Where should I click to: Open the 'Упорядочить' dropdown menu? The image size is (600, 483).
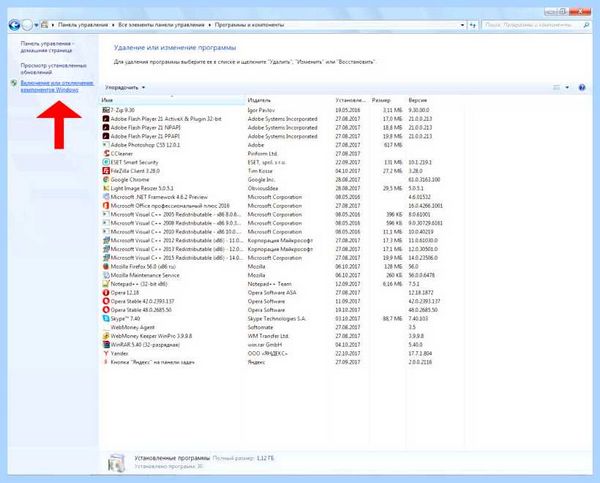(x=125, y=88)
